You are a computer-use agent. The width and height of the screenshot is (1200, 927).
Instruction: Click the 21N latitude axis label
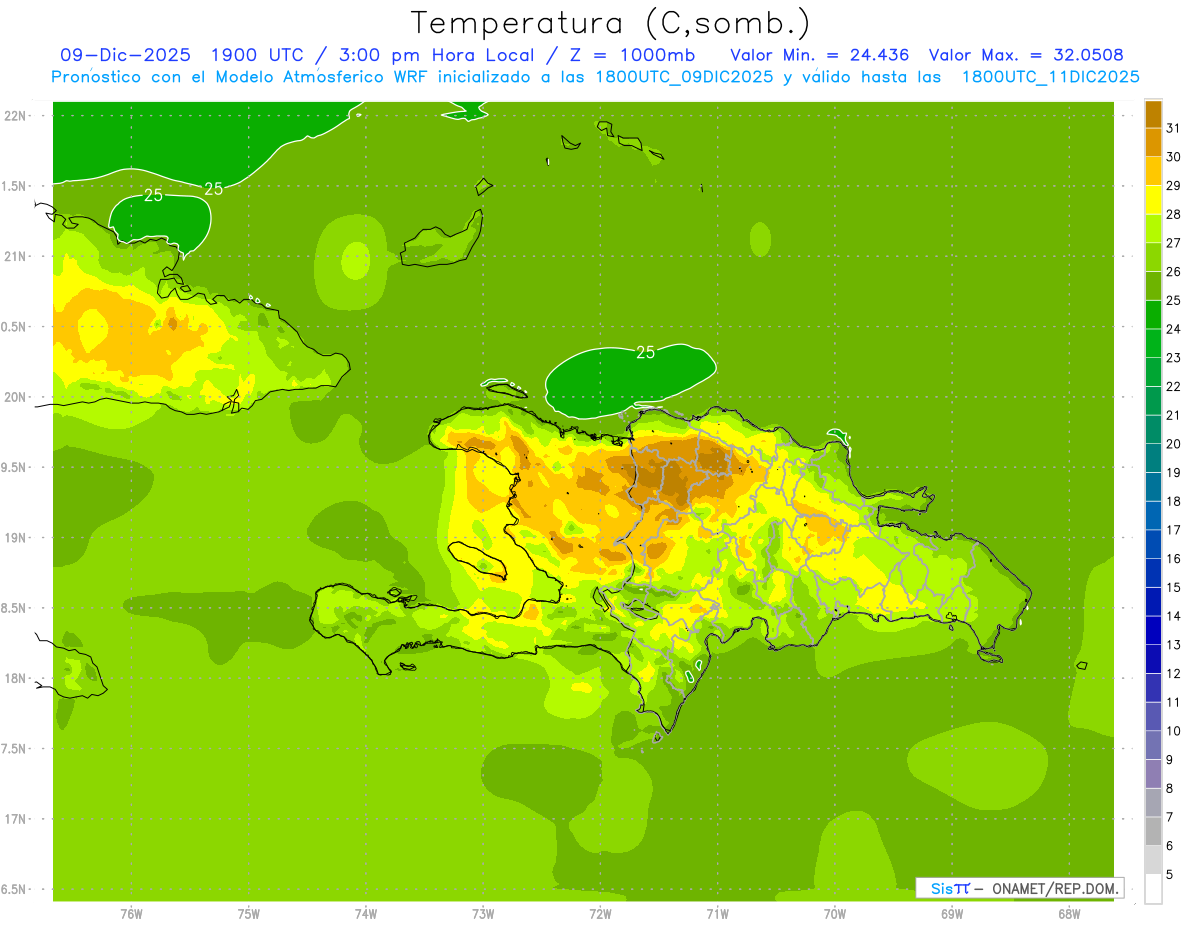click(16, 256)
